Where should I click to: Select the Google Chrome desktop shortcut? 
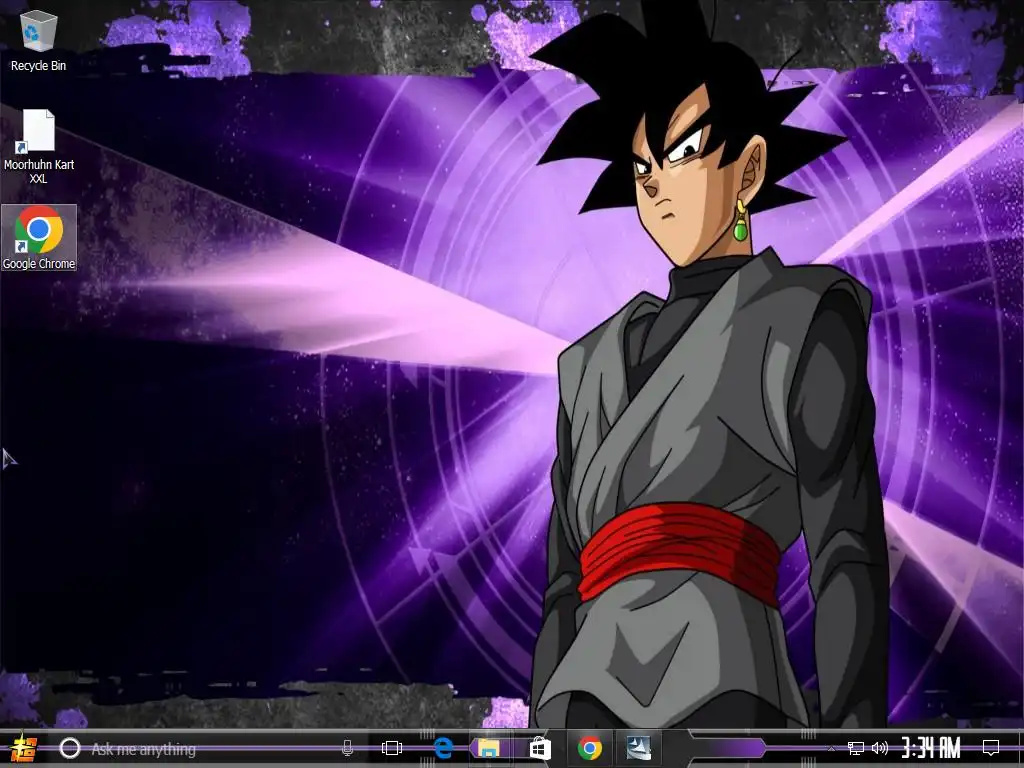(39, 238)
